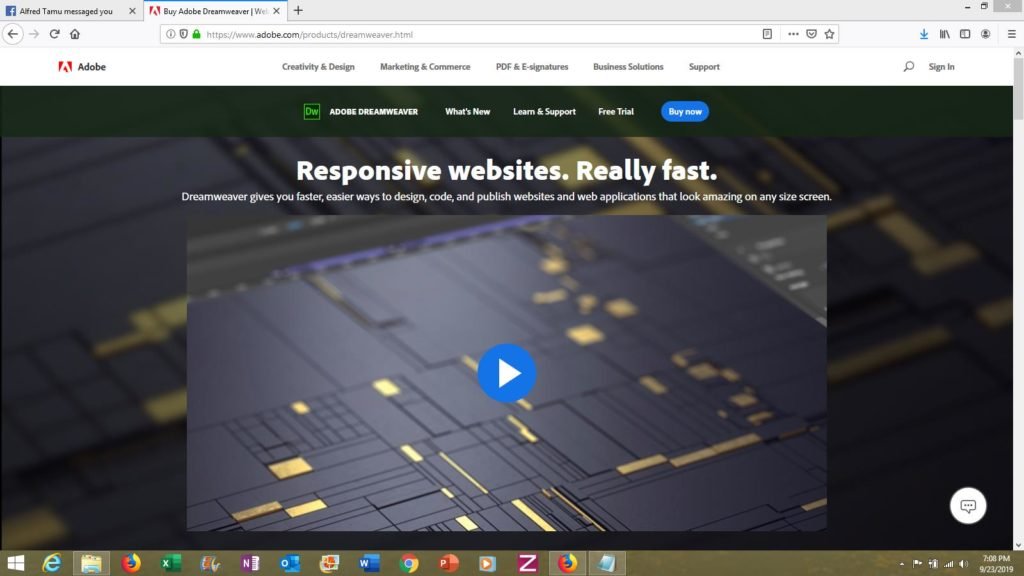This screenshot has width=1024, height=576.
Task: Click the blue Buy now button
Action: (x=684, y=112)
